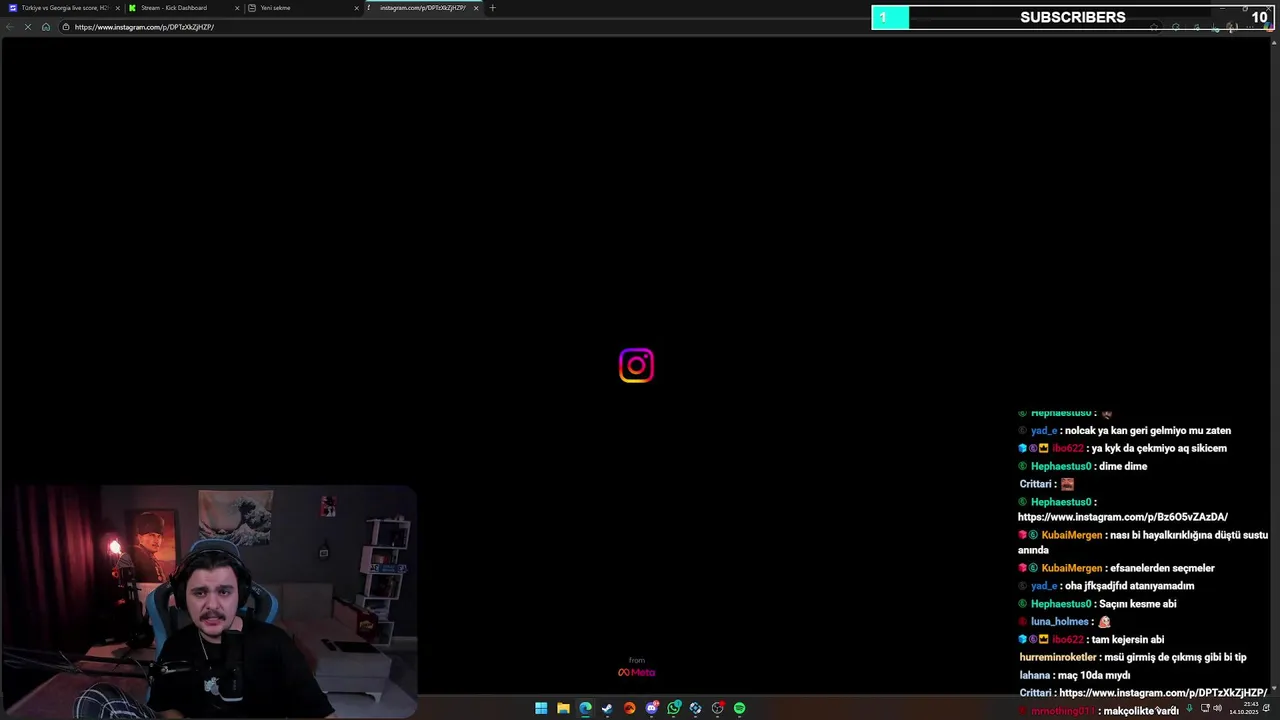
Task: Stop loading the page with the X button
Action: coord(28,27)
